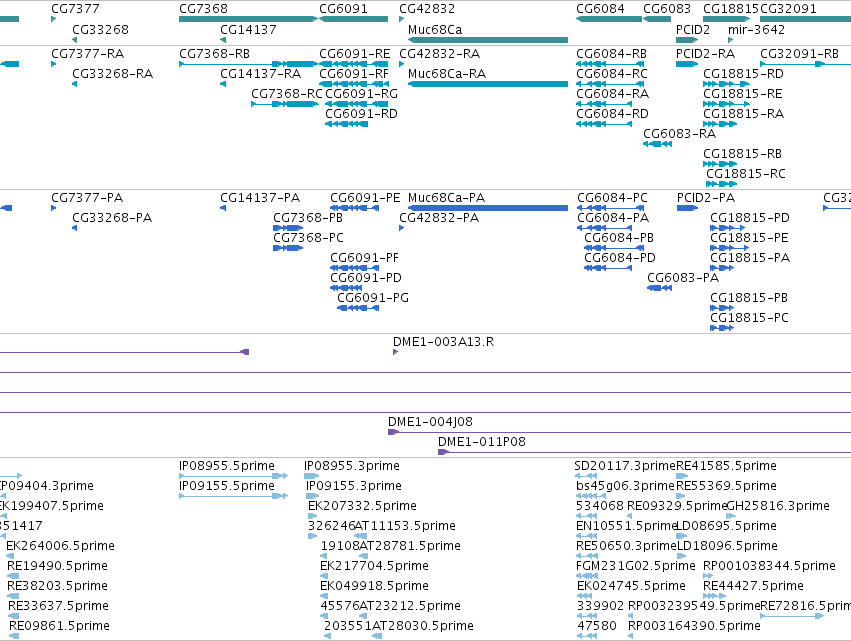The width and height of the screenshot is (851, 641).
Task: Click the CG6091-RD transcript glyph
Action: (x=347, y=124)
